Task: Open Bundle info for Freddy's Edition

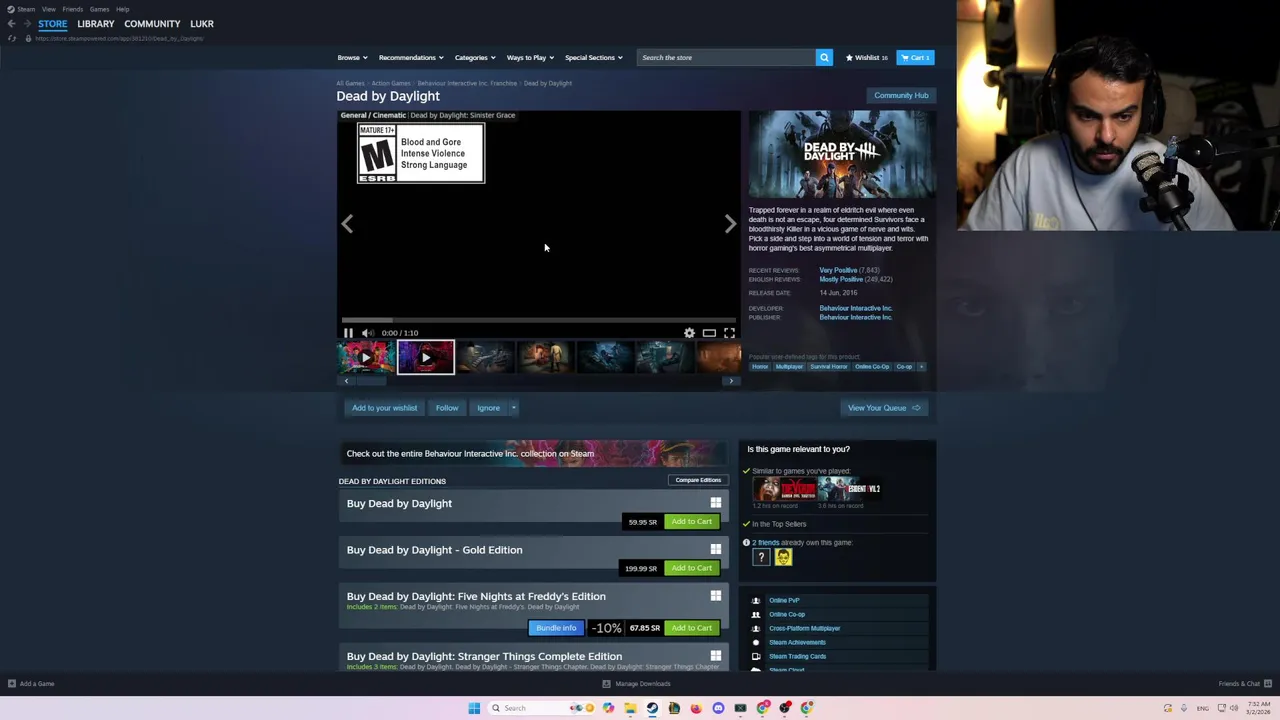Action: [556, 628]
